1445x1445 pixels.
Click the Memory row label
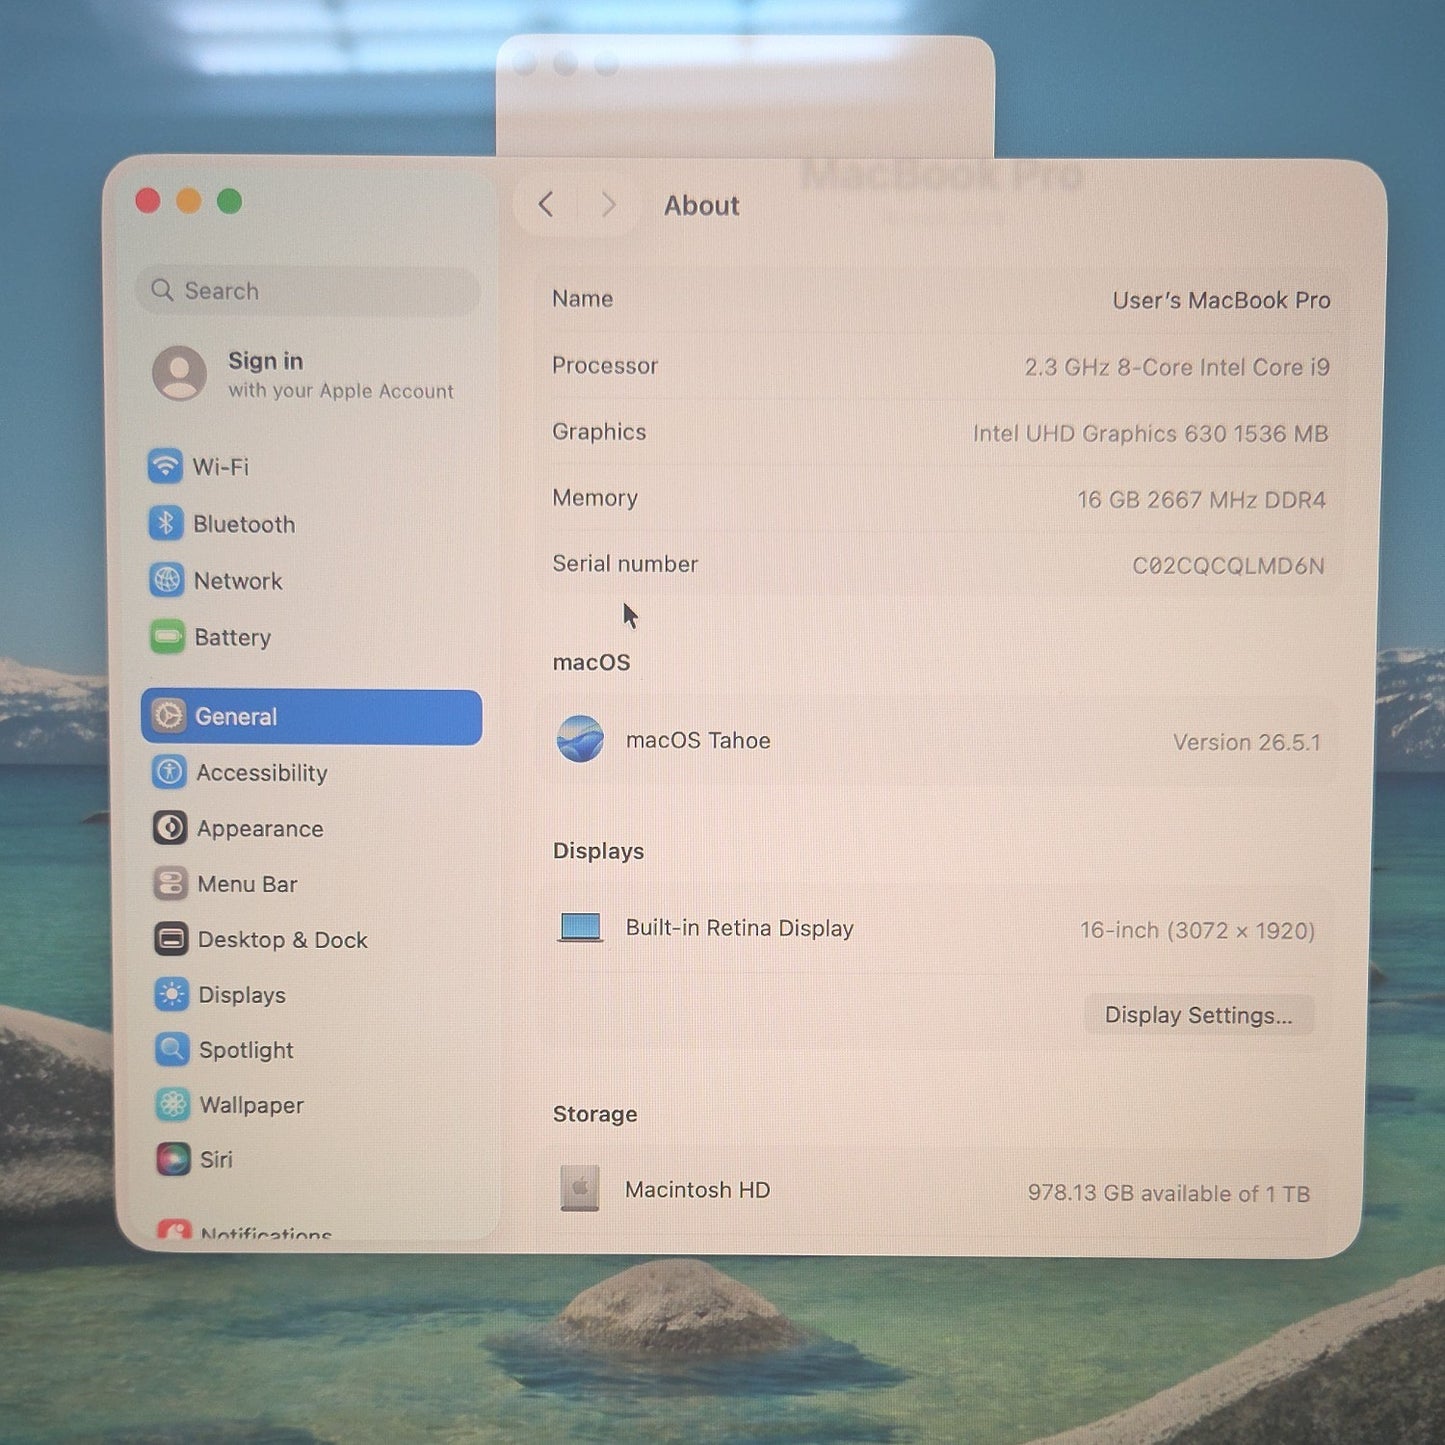pos(595,498)
